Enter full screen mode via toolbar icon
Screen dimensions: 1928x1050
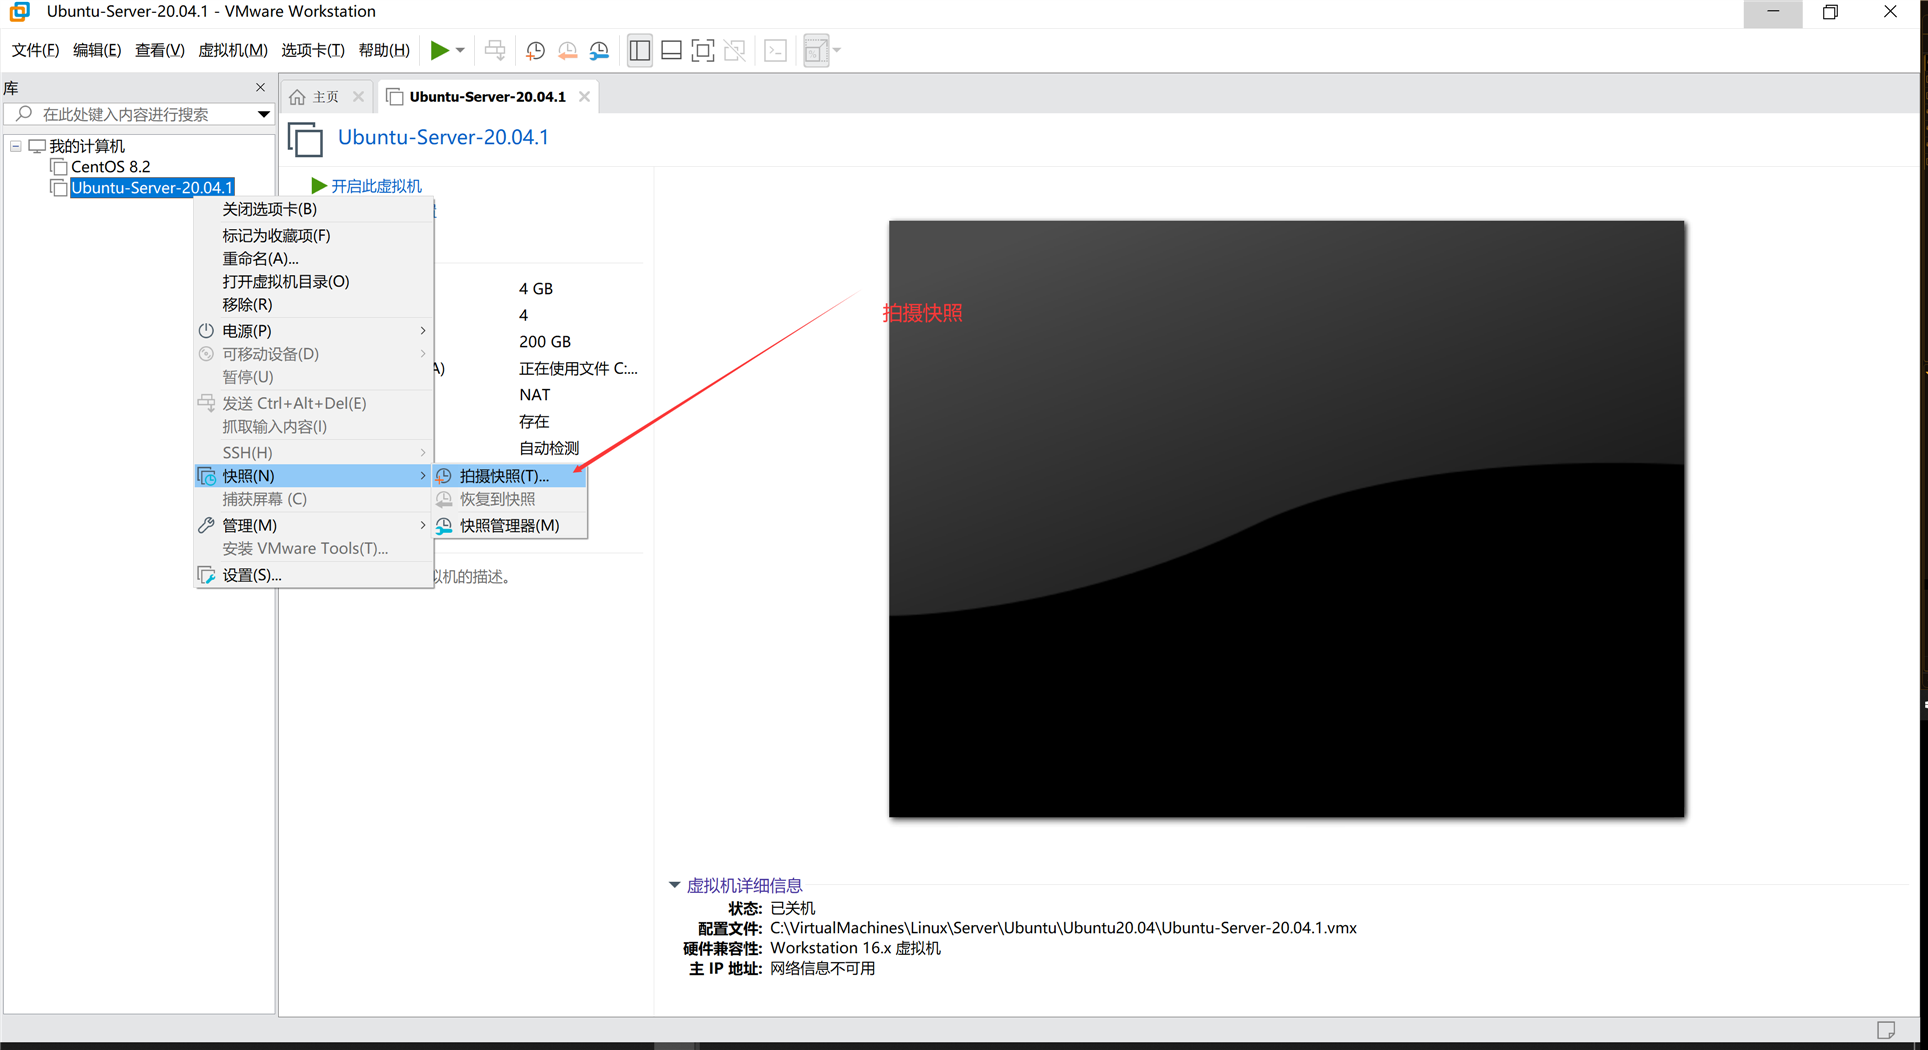coord(703,50)
